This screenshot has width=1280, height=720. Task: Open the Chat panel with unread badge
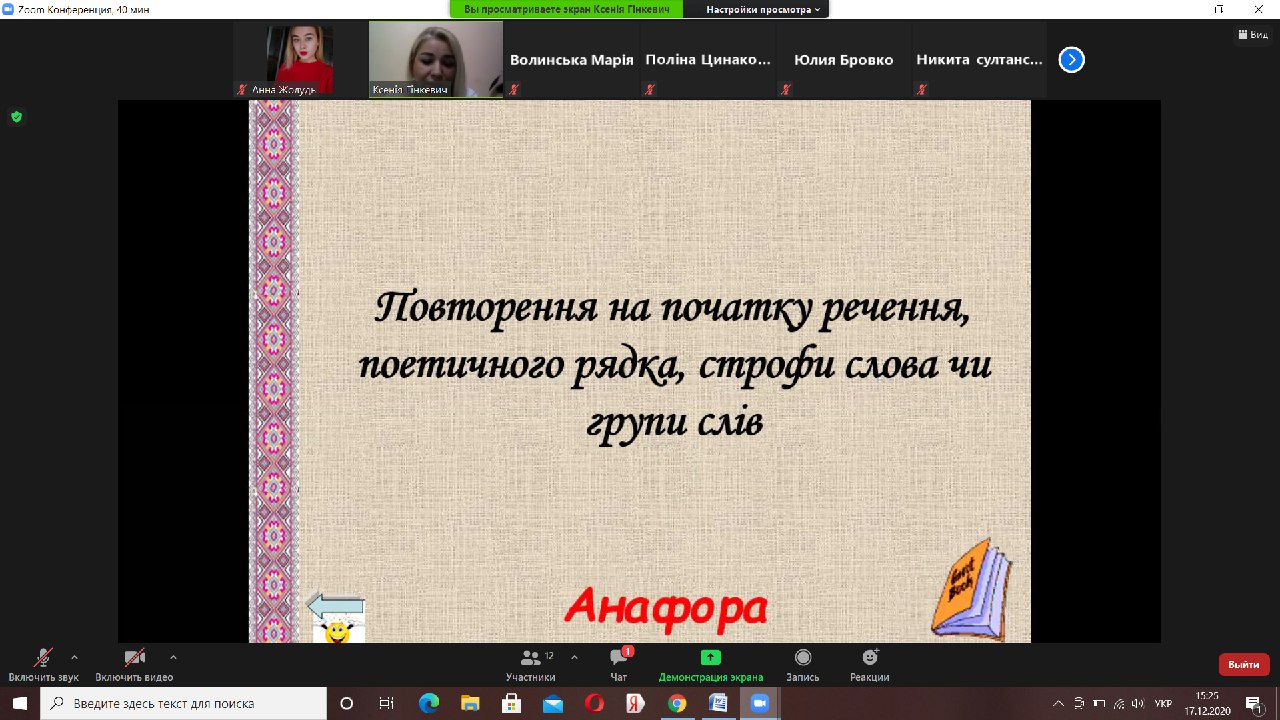click(x=619, y=659)
